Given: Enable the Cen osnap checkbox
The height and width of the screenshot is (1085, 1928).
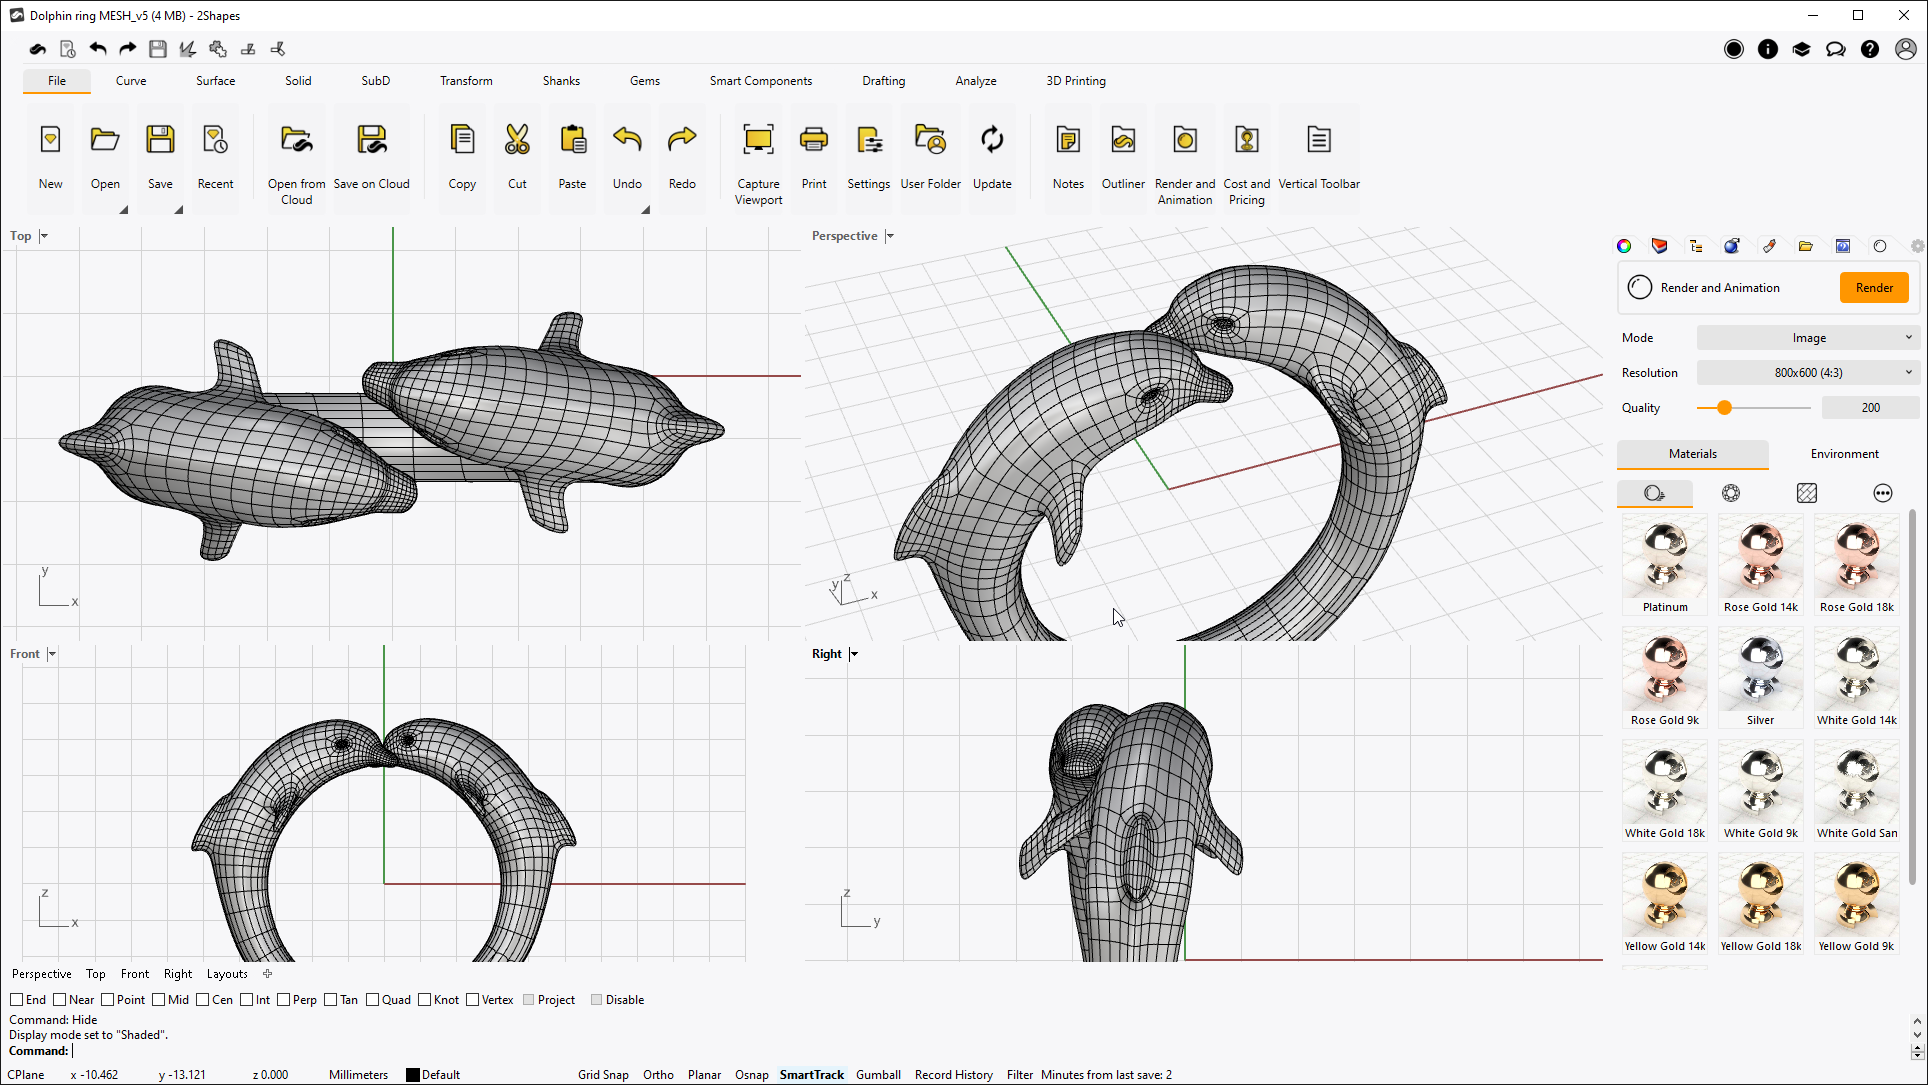Looking at the screenshot, I should pos(203,999).
